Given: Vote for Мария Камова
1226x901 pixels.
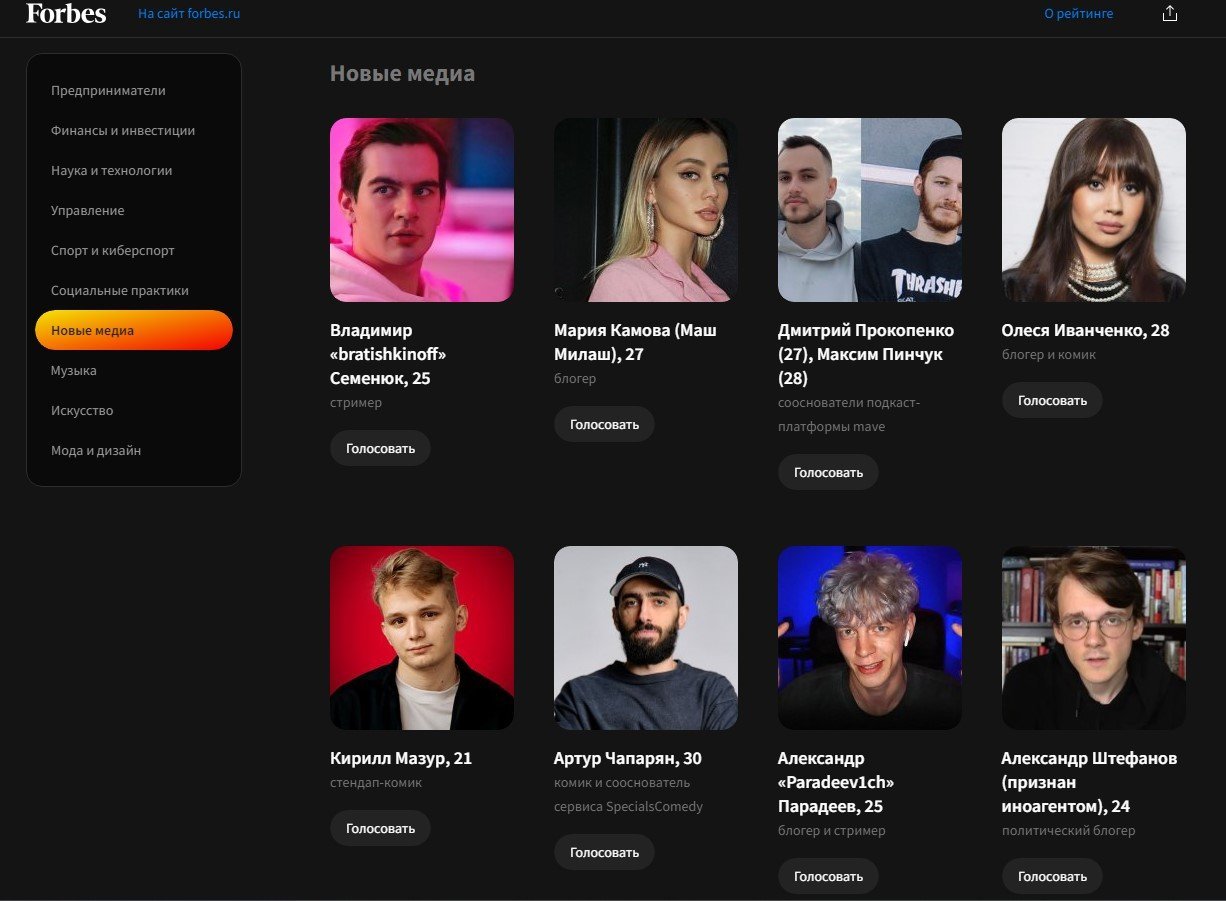Looking at the screenshot, I should pyautogui.click(x=604, y=424).
